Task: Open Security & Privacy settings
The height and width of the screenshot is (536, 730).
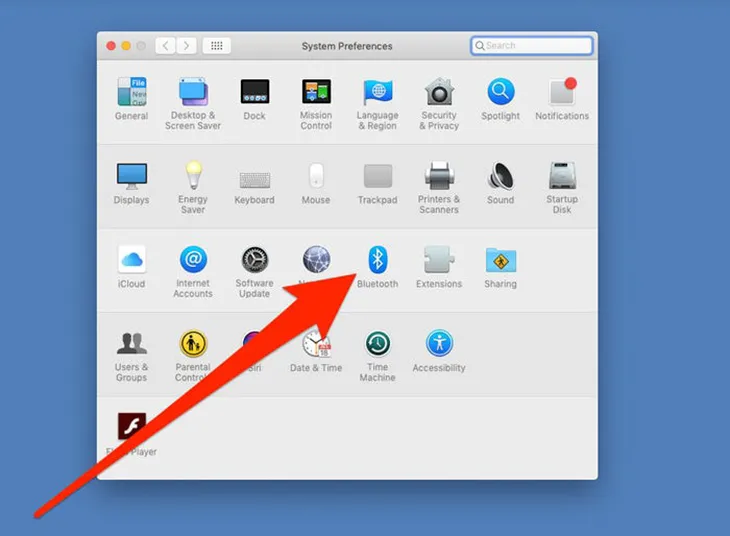Action: click(x=439, y=93)
